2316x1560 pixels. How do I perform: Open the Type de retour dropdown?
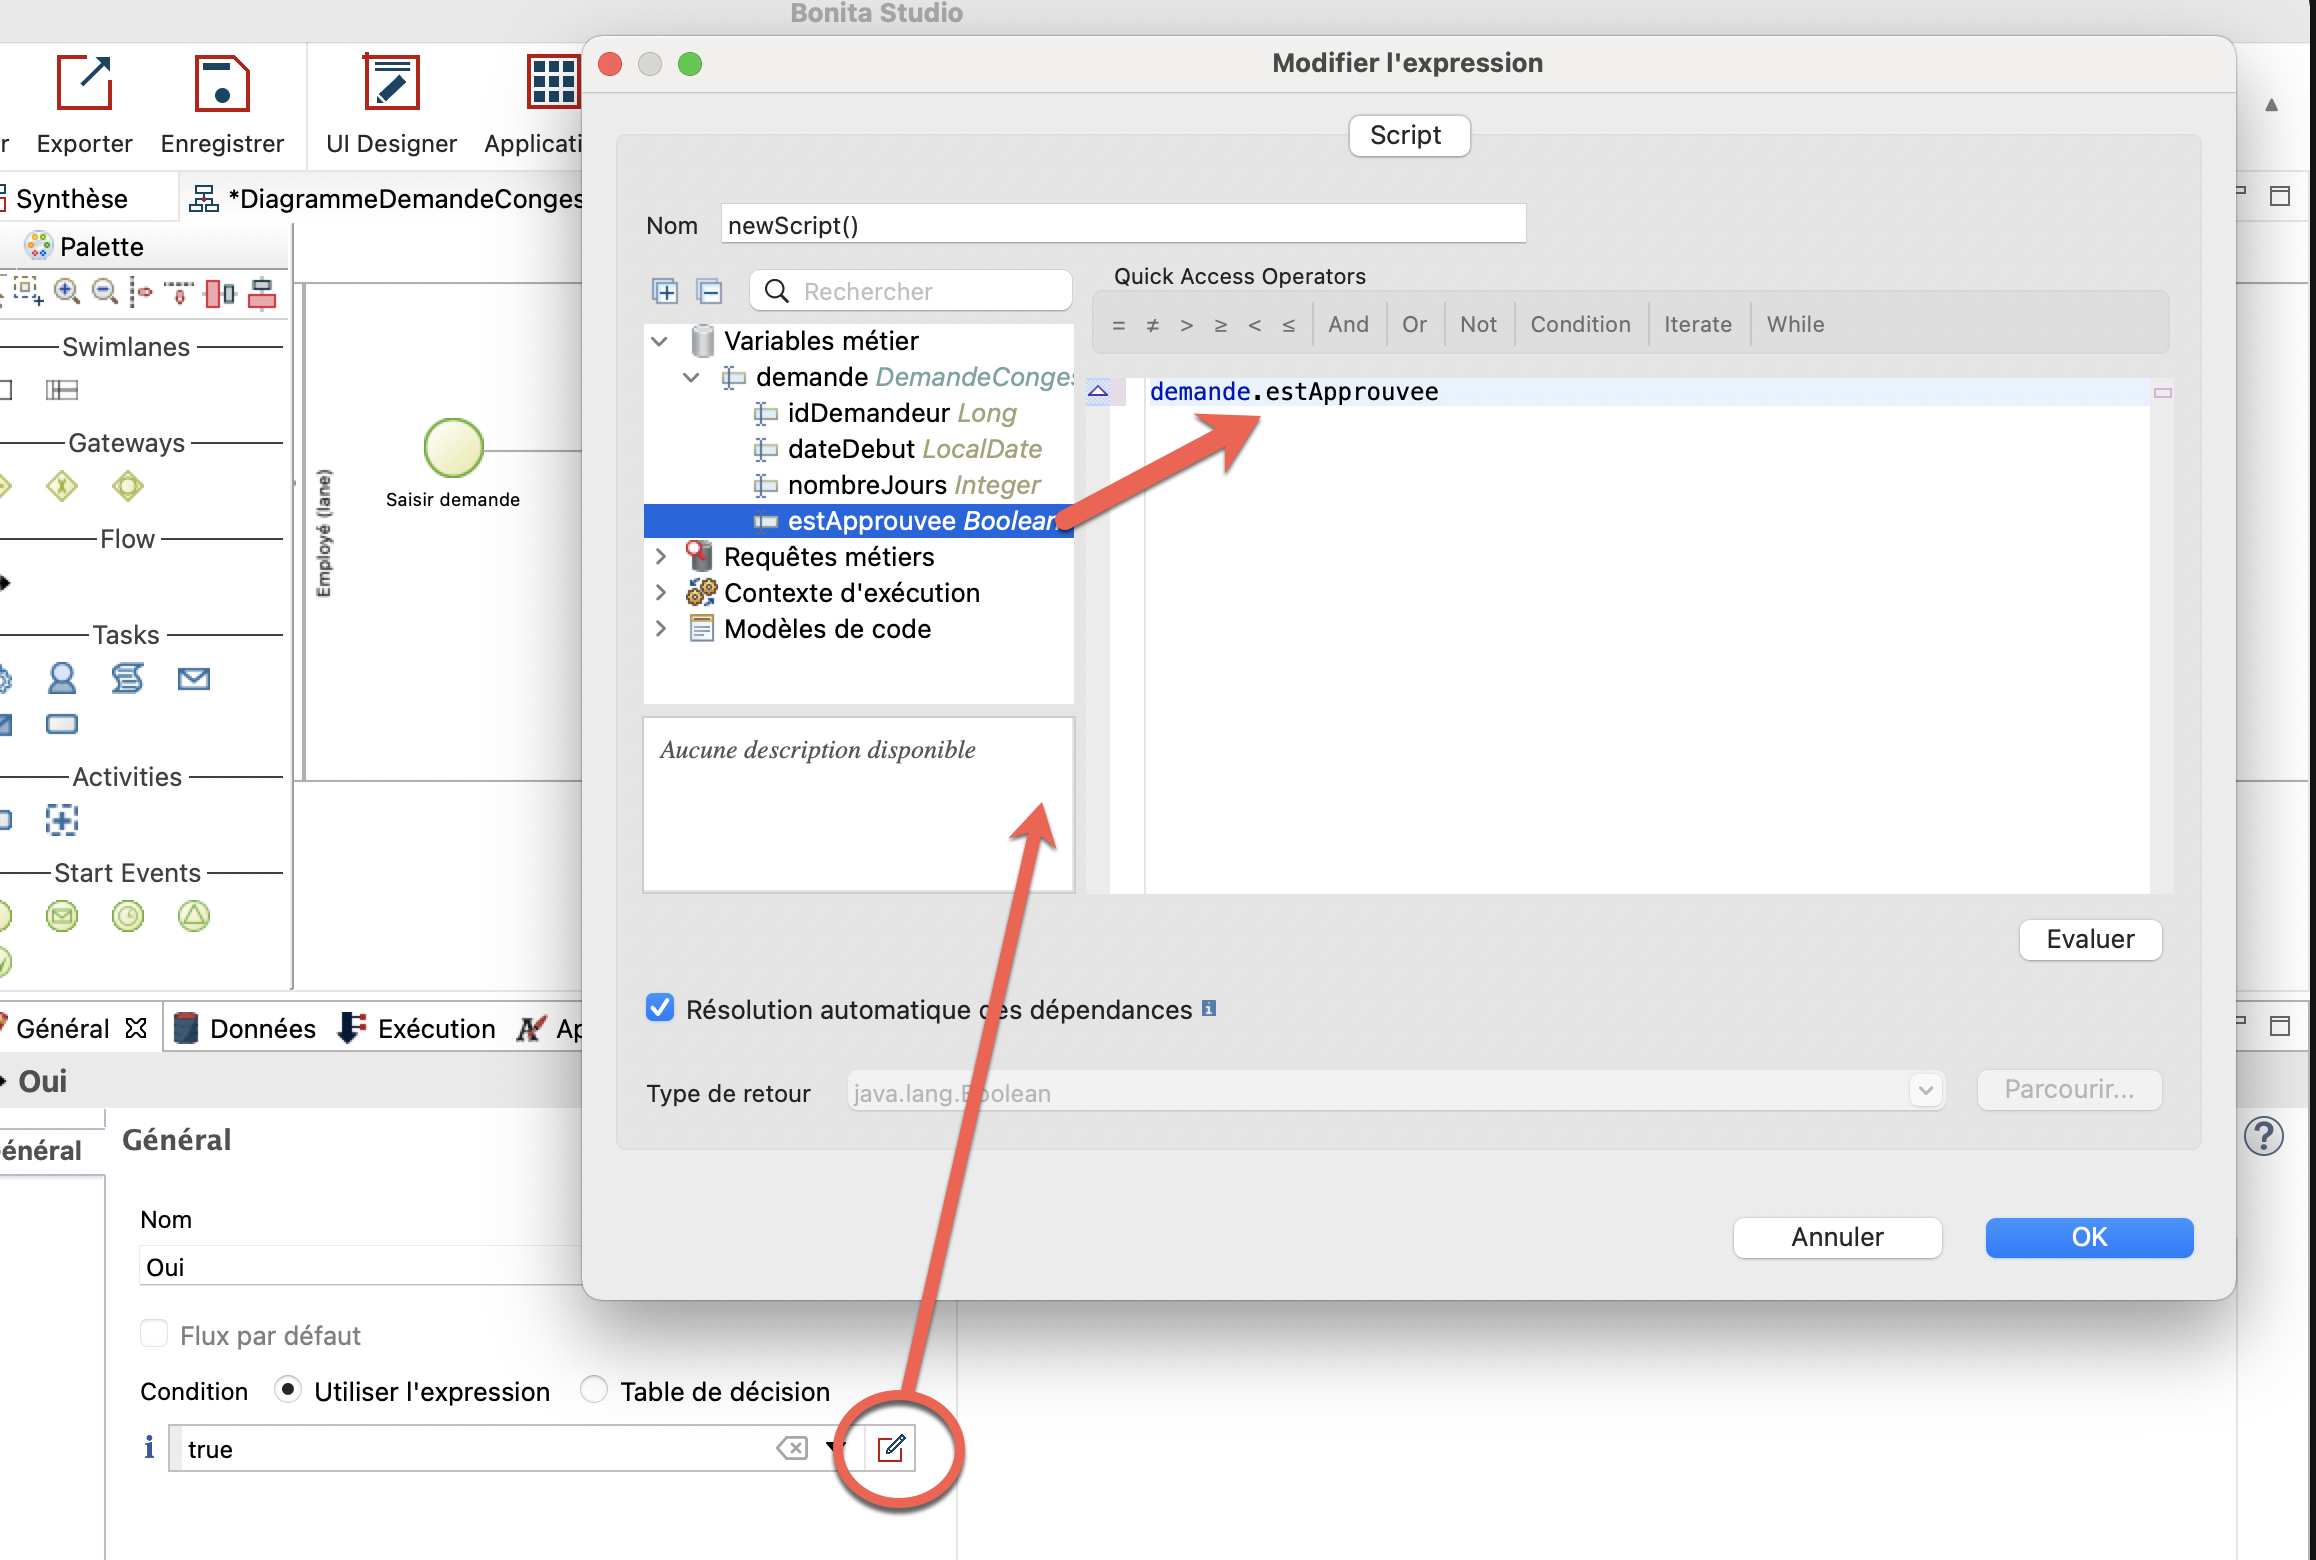tap(1925, 1091)
